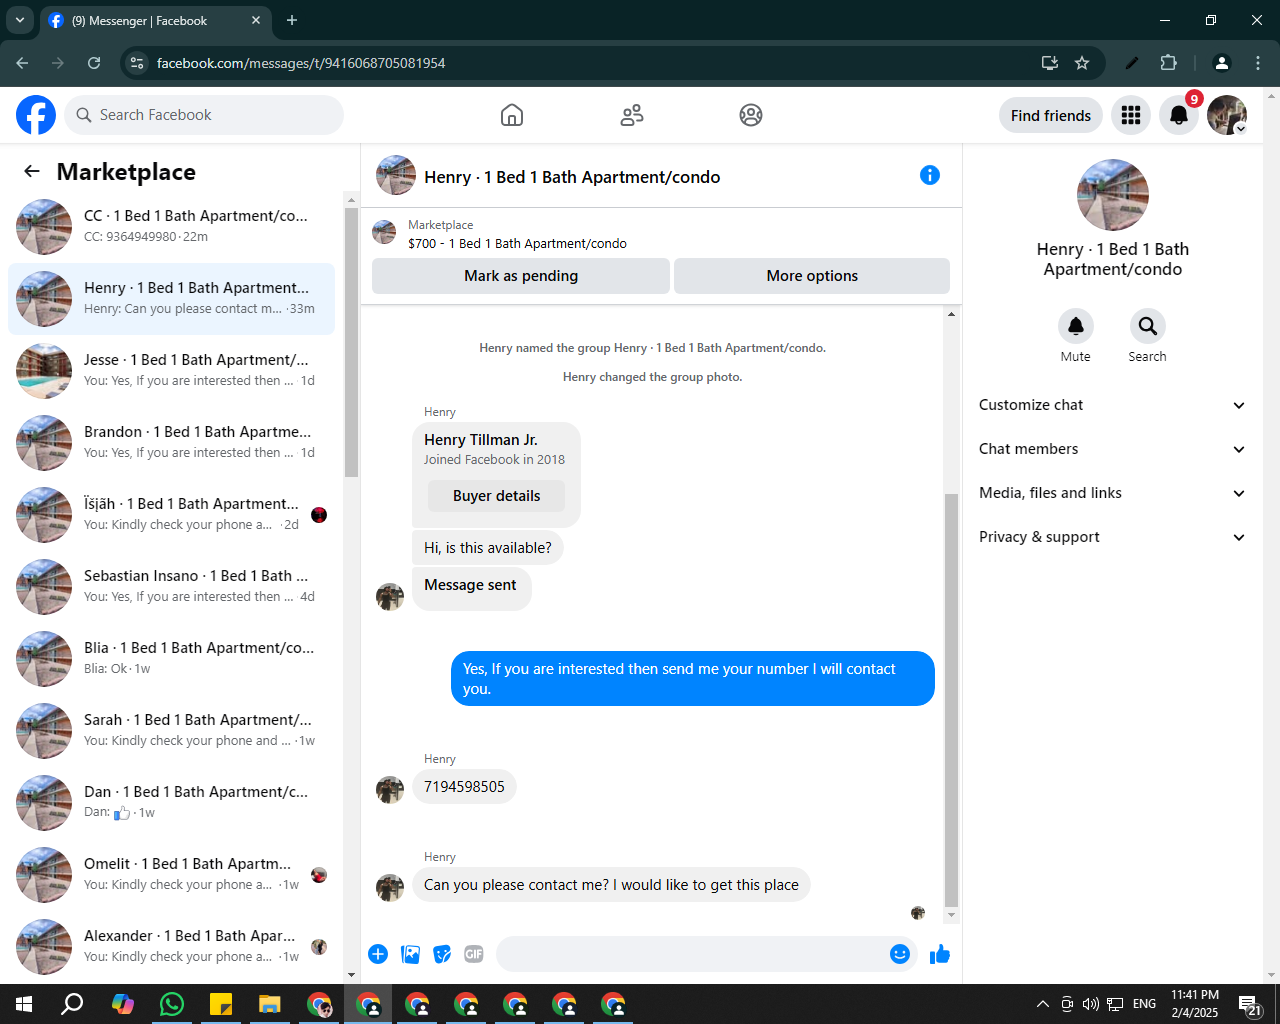This screenshot has width=1280, height=1024.
Task: Click the conversation list scrollbar
Action: (x=351, y=342)
